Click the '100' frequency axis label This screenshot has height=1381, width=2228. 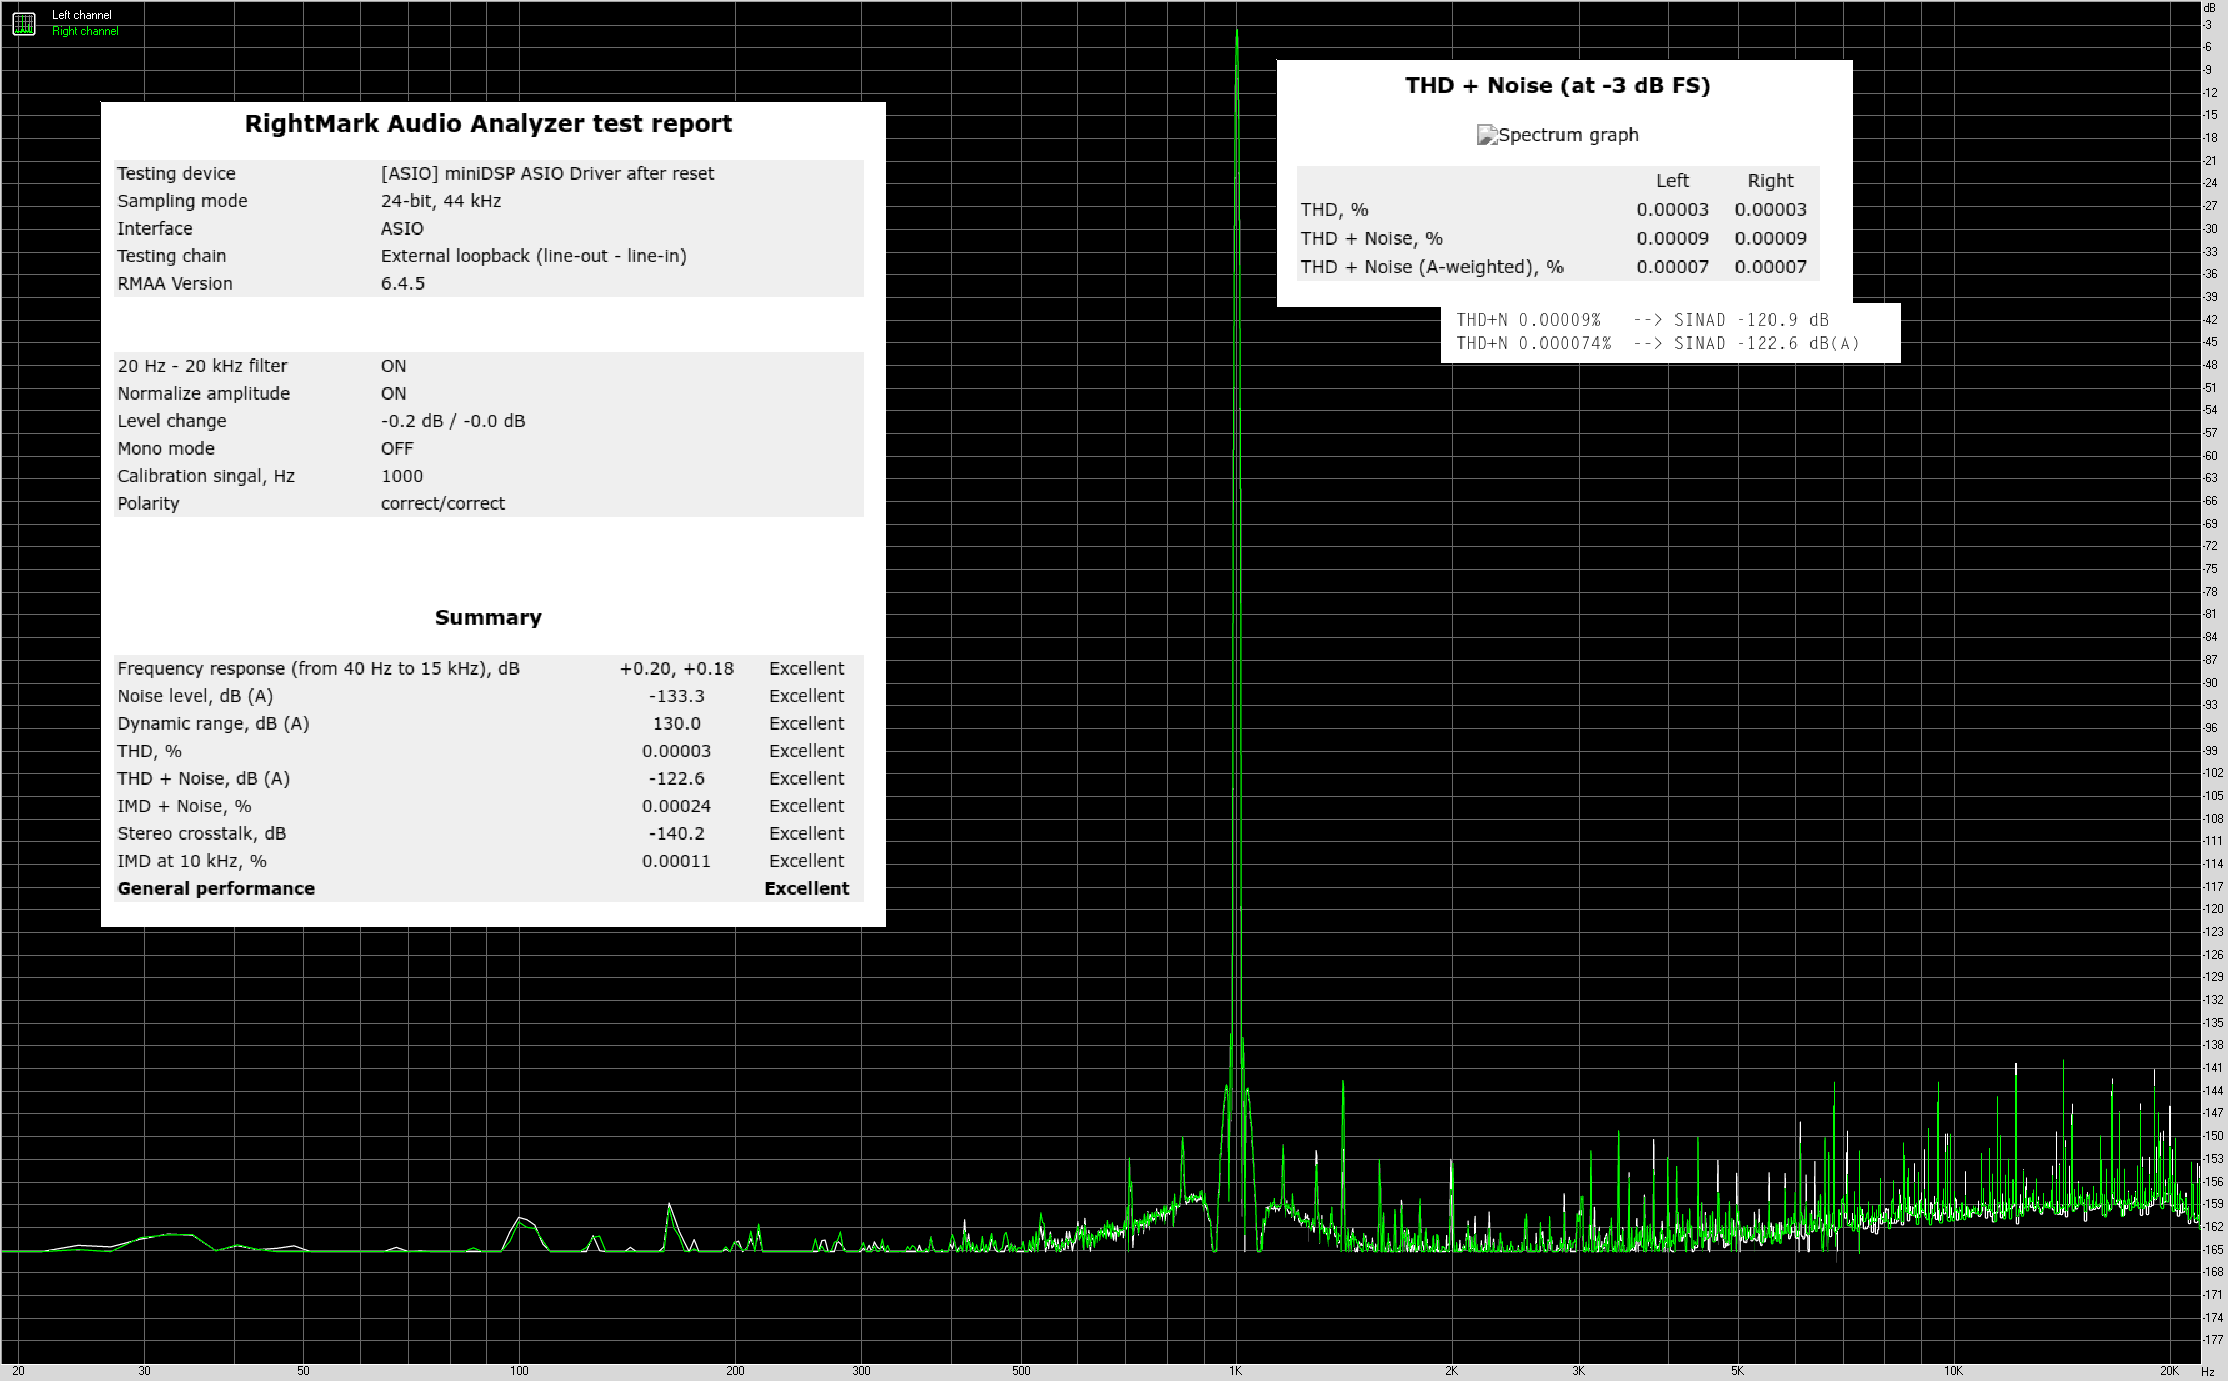519,1371
